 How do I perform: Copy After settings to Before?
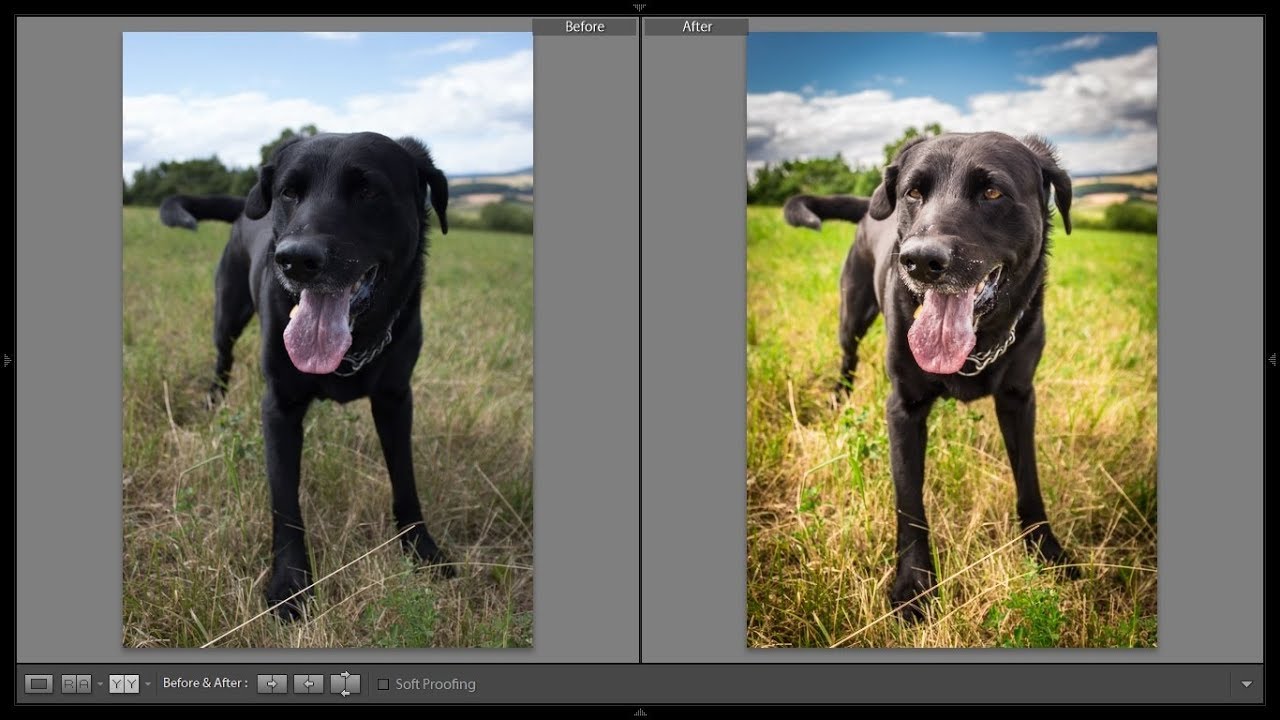(308, 684)
